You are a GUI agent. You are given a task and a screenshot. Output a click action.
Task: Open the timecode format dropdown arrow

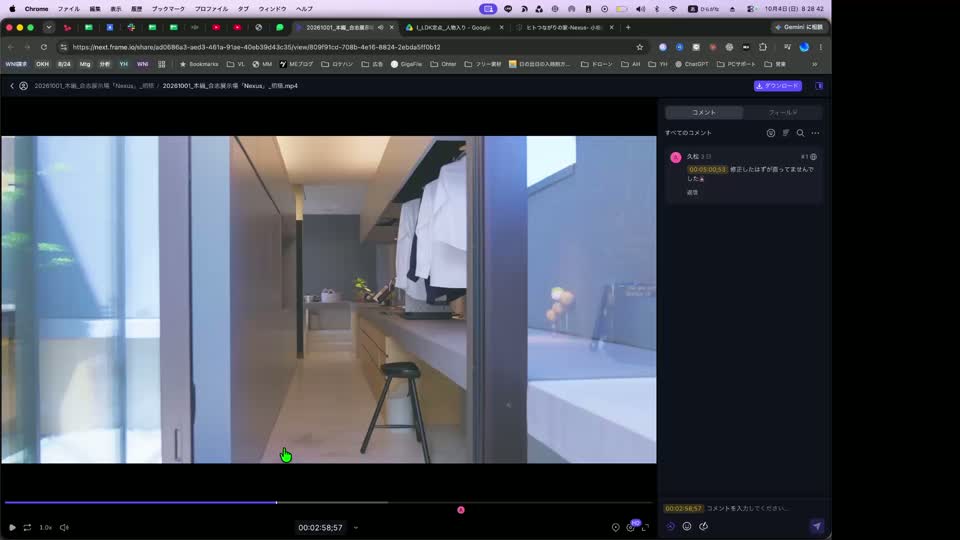[x=356, y=528]
